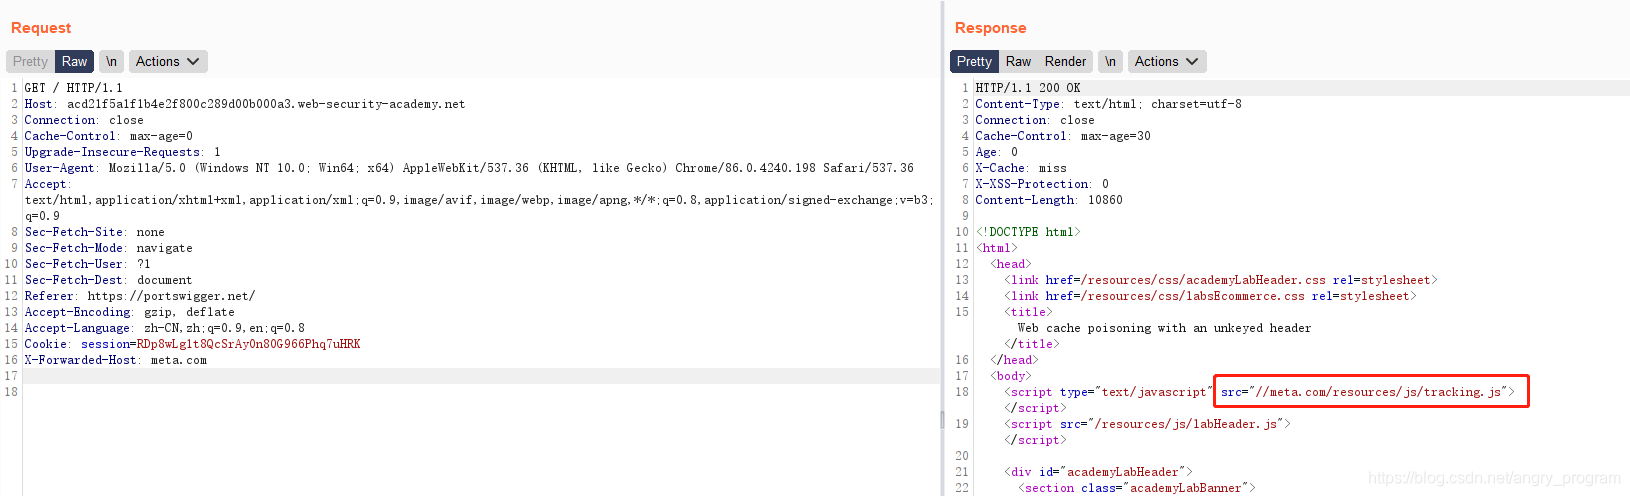This screenshot has width=1630, height=496.
Task: Click the HTTP/1.1 200 OK status line
Action: point(1028,88)
